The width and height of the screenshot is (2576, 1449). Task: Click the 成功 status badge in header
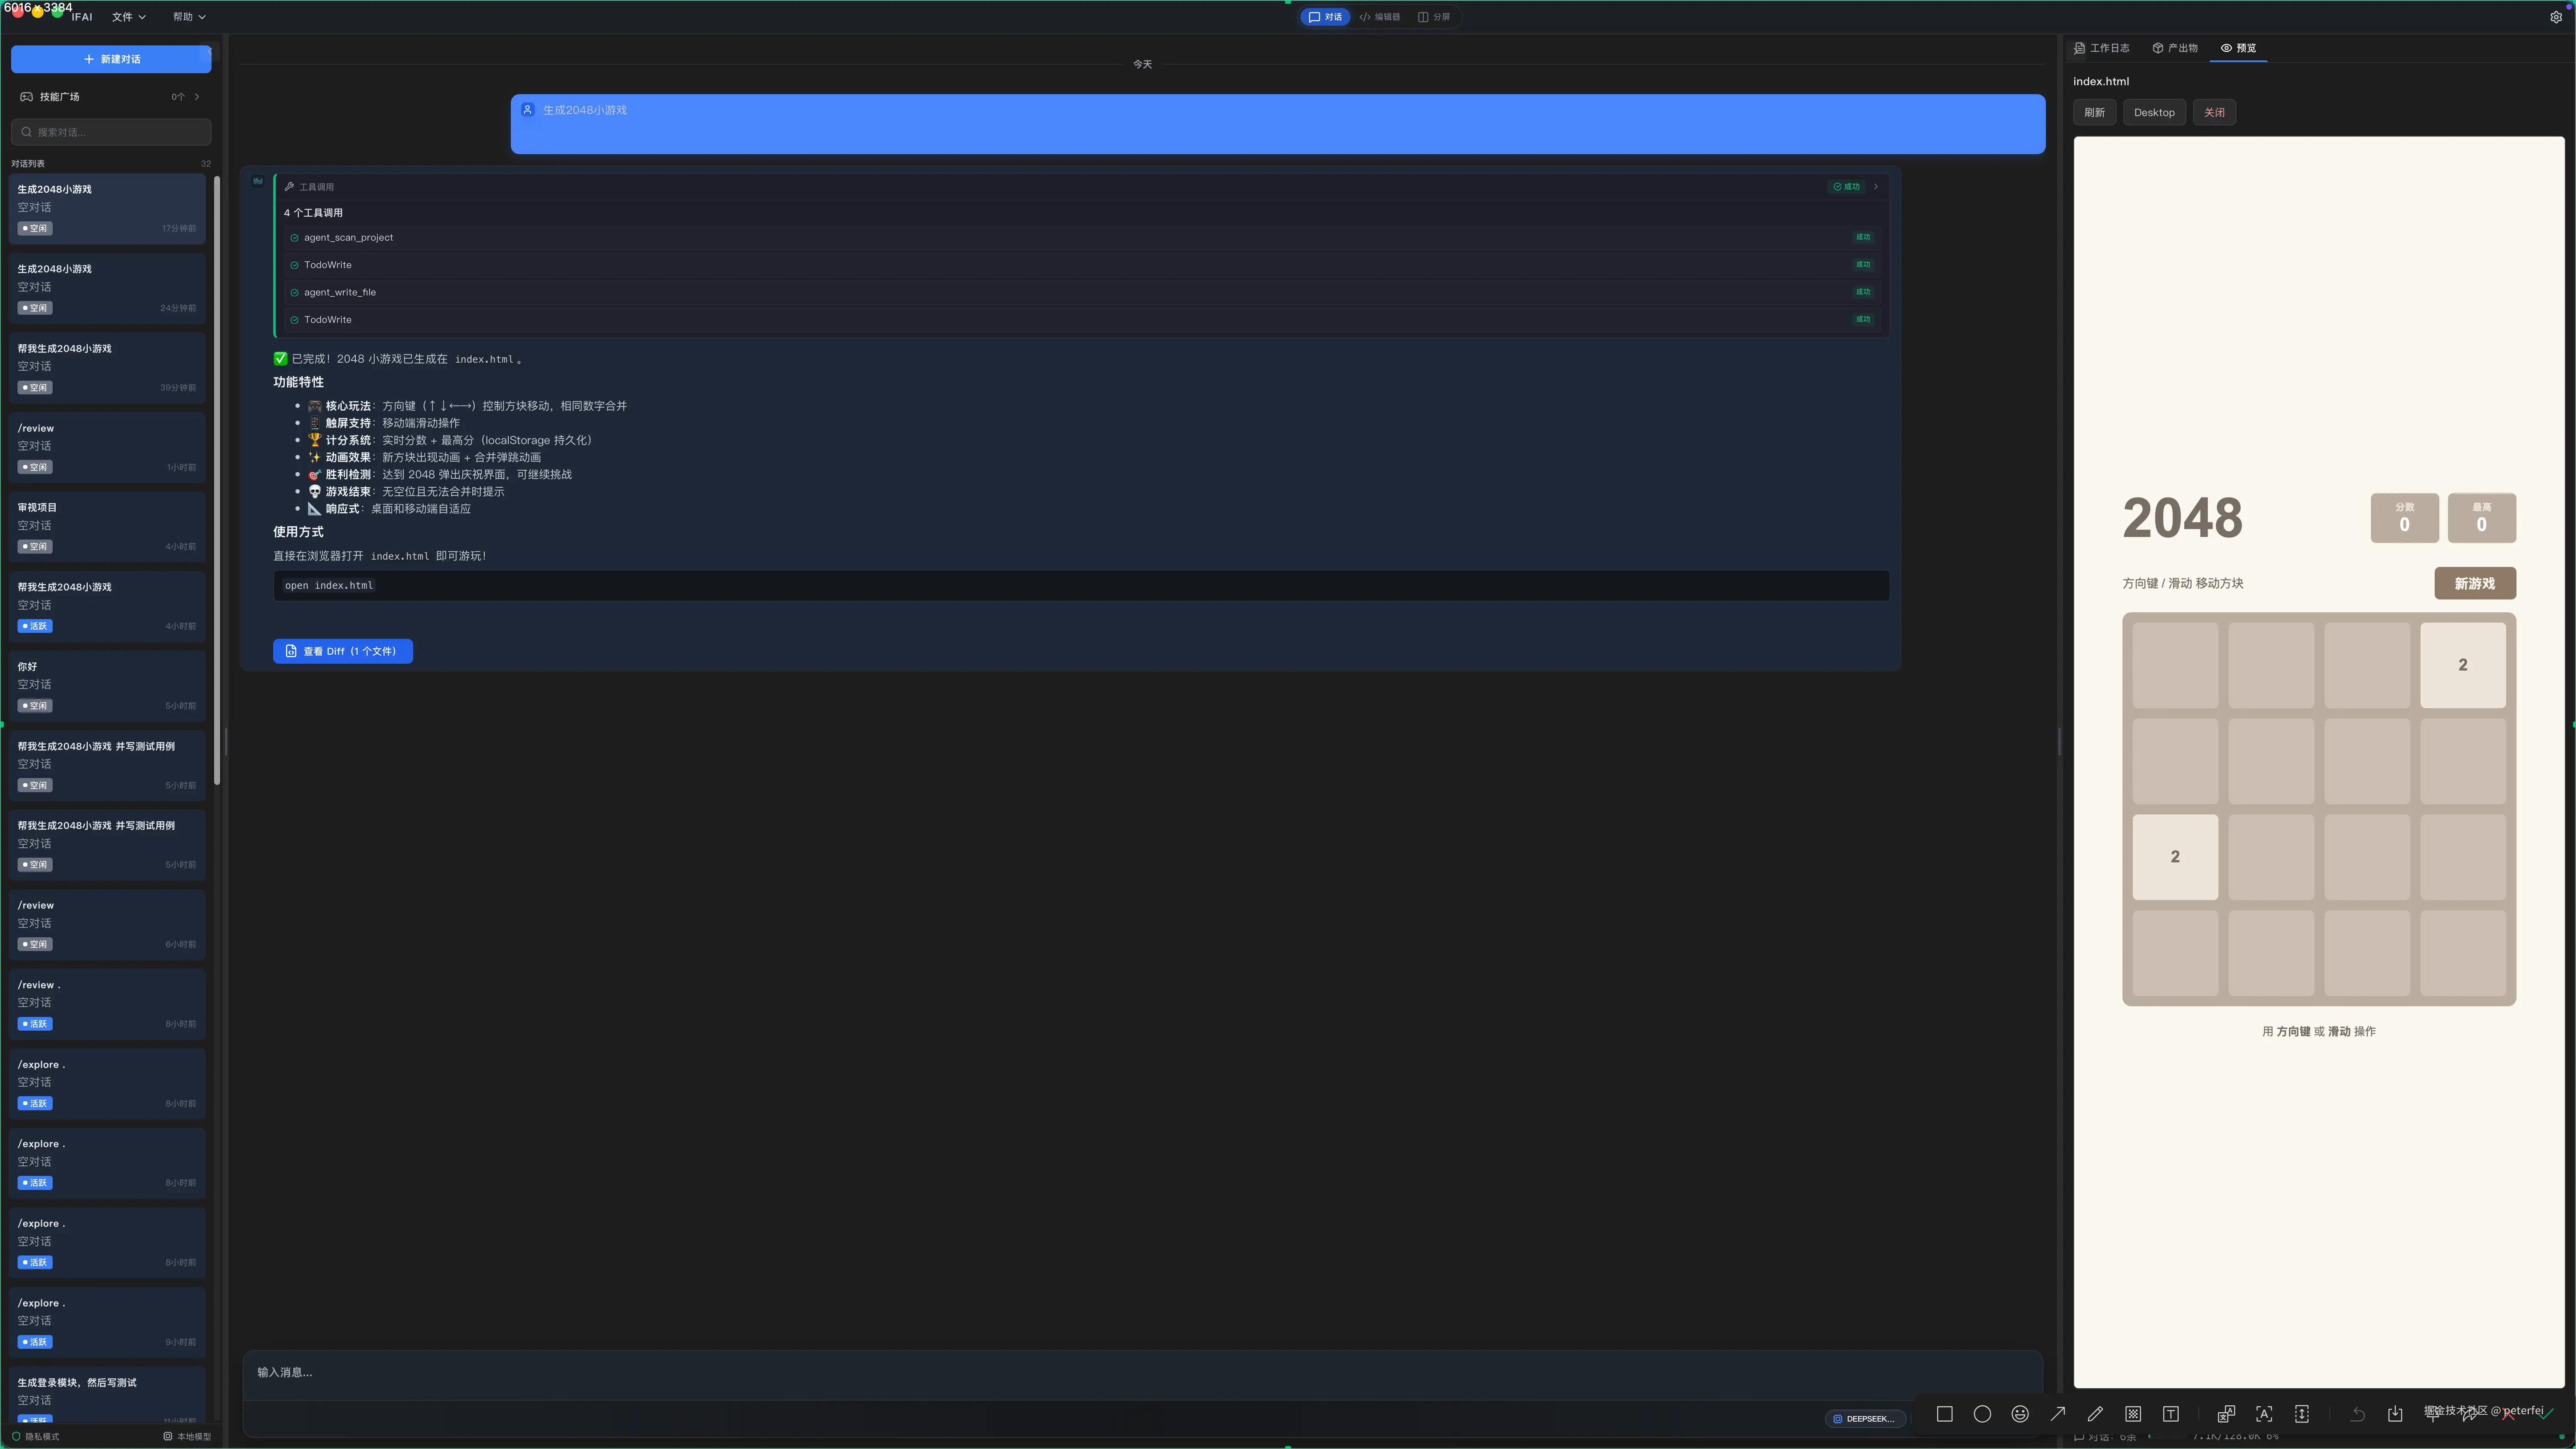tap(1846, 187)
